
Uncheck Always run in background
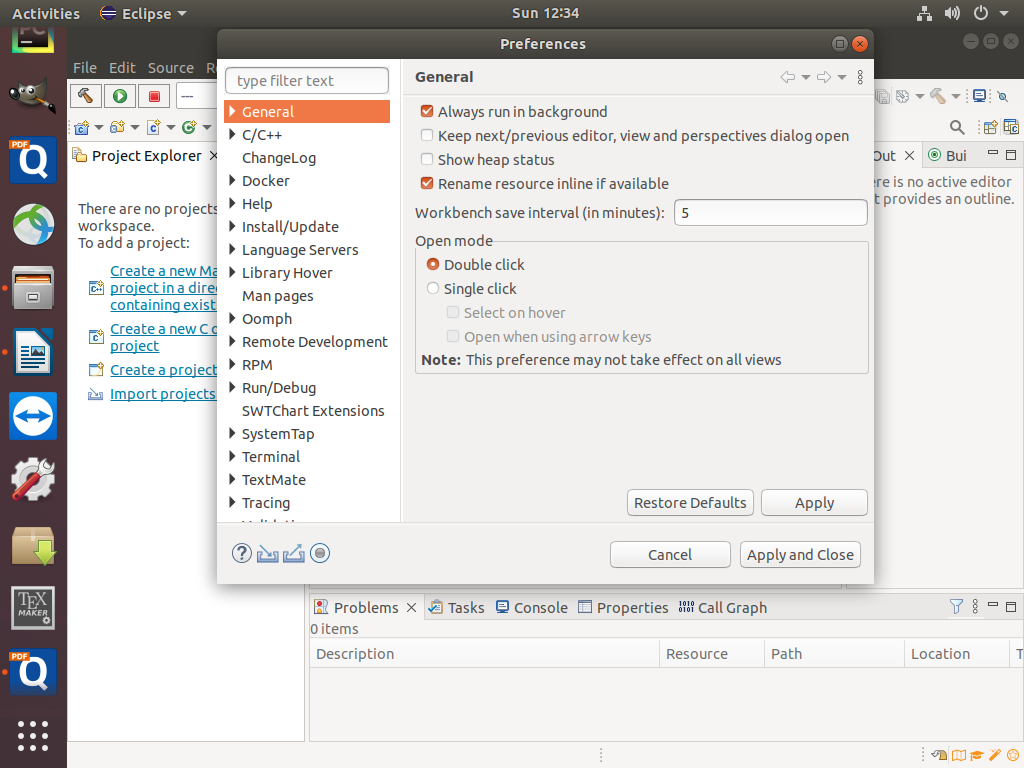click(x=427, y=112)
